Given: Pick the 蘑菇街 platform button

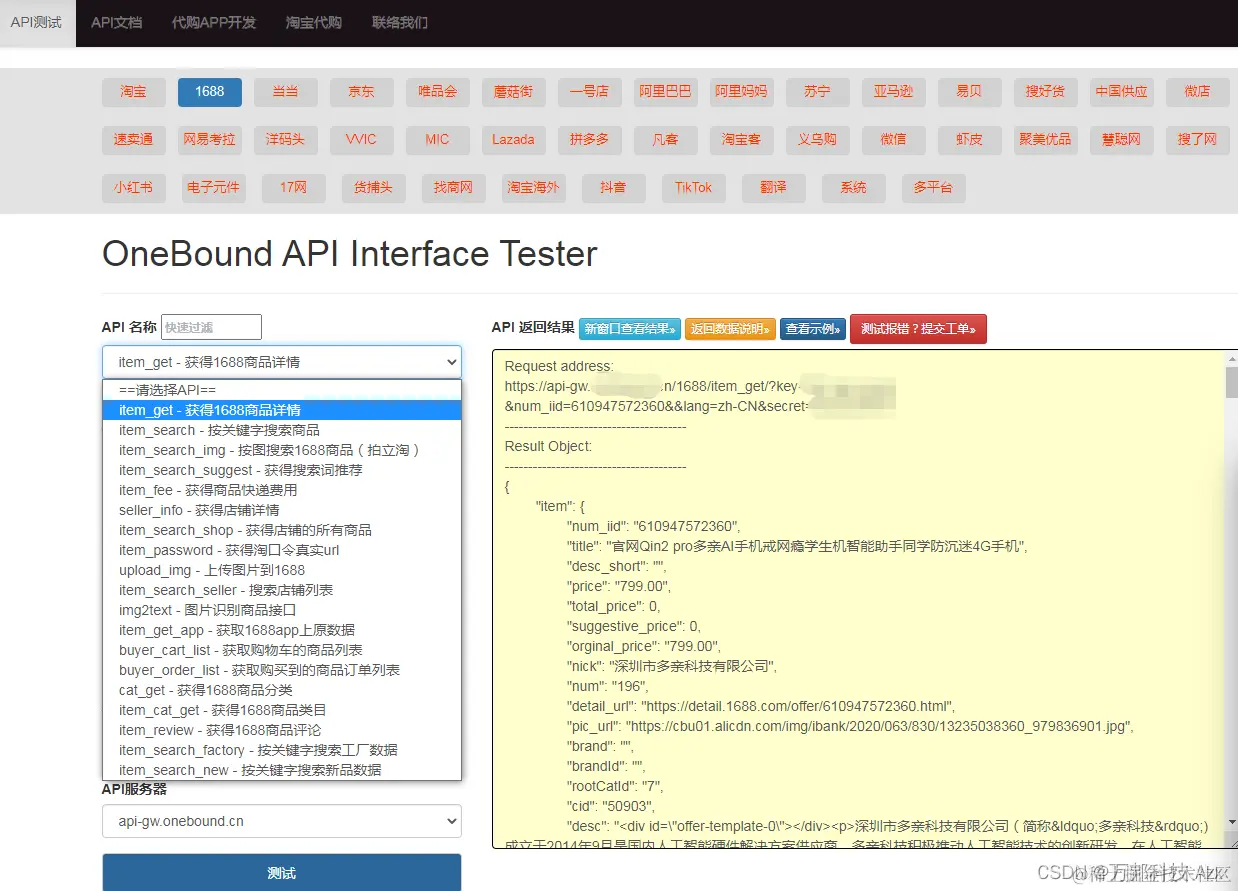Looking at the screenshot, I should coord(514,91).
